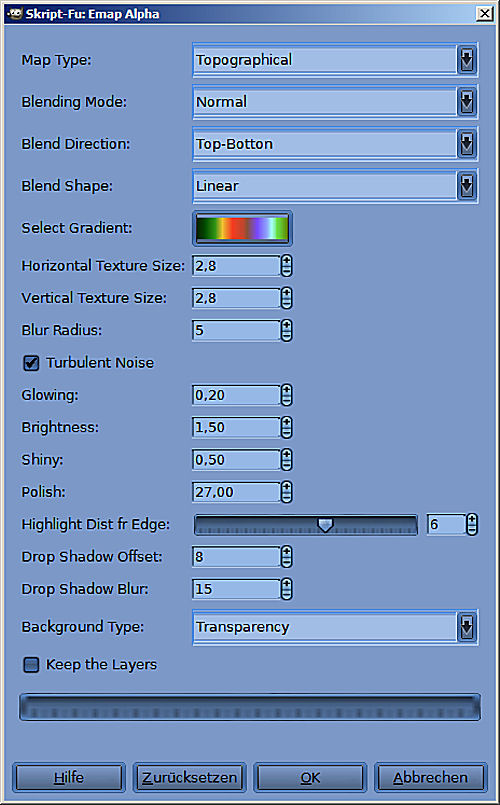Click into the Brightness input field
The height and width of the screenshot is (805, 500).
(x=237, y=428)
